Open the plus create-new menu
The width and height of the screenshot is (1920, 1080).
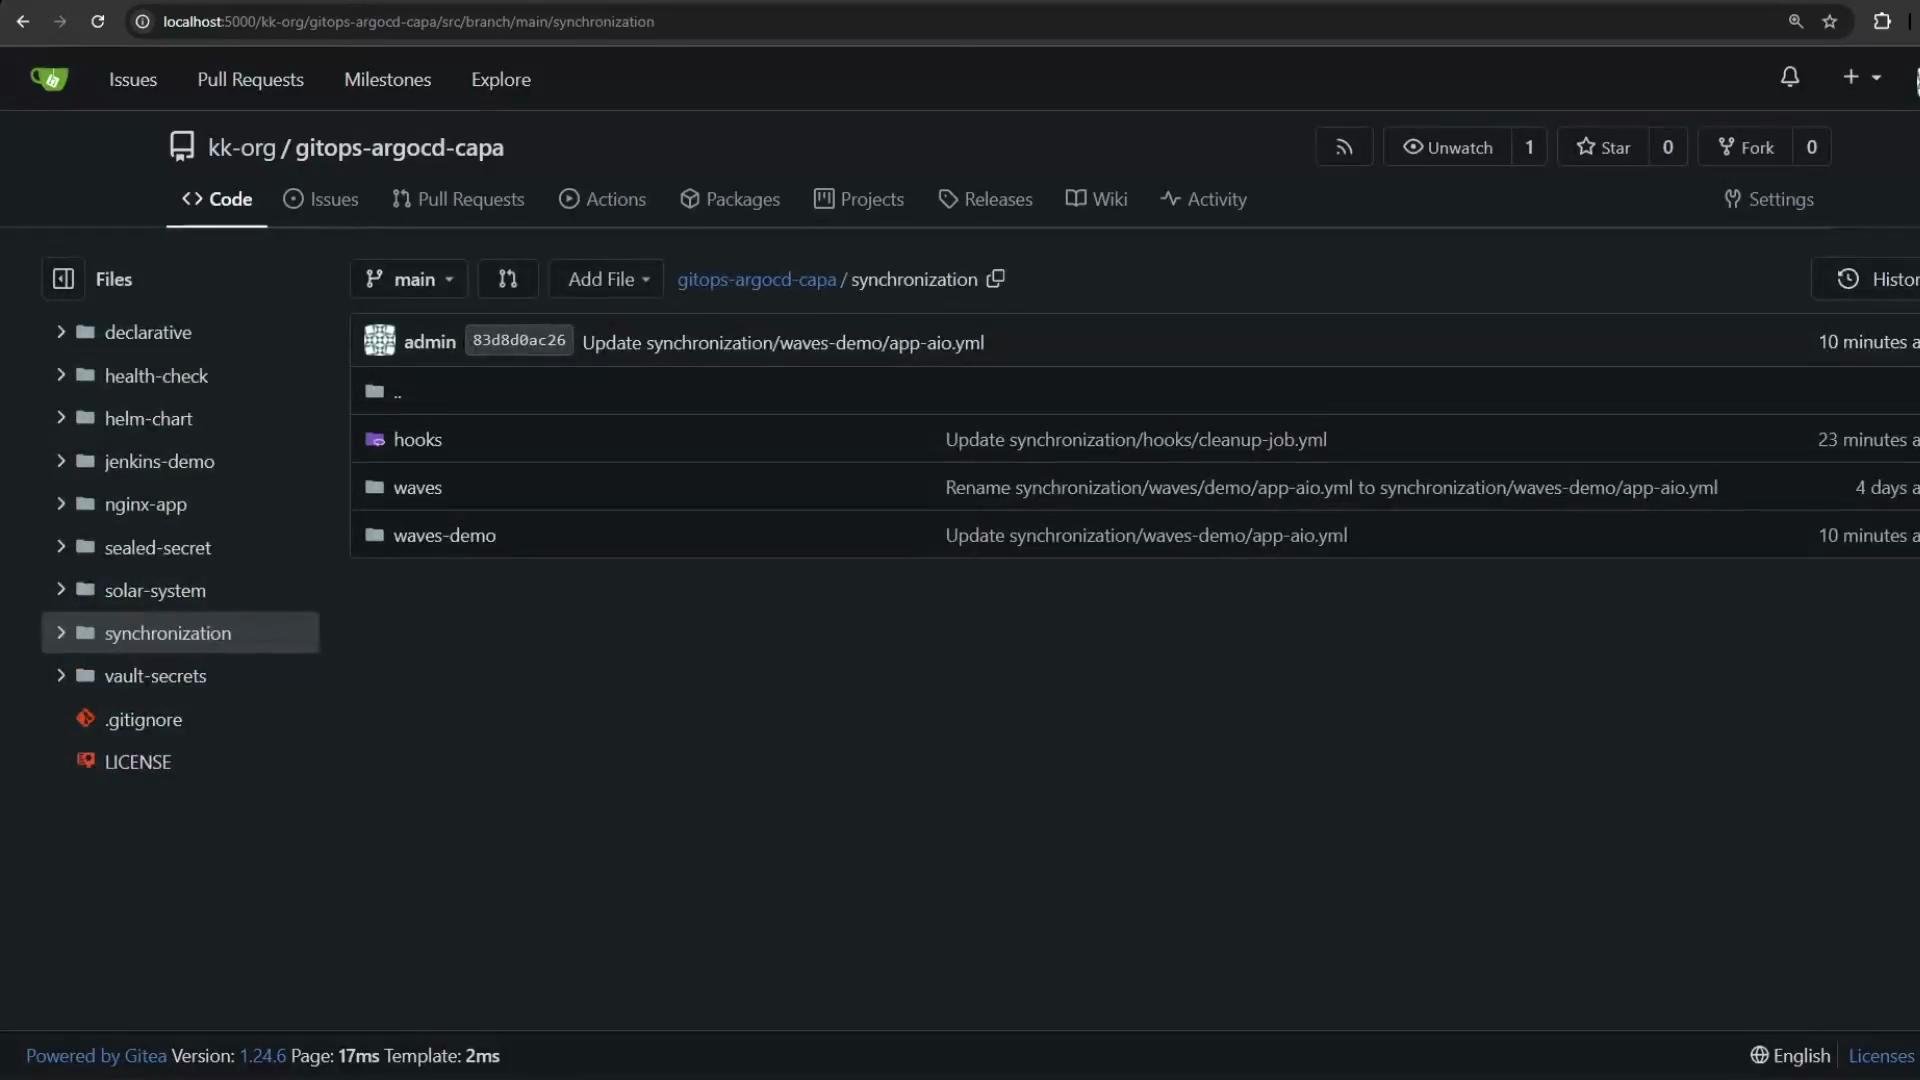[x=1862, y=77]
